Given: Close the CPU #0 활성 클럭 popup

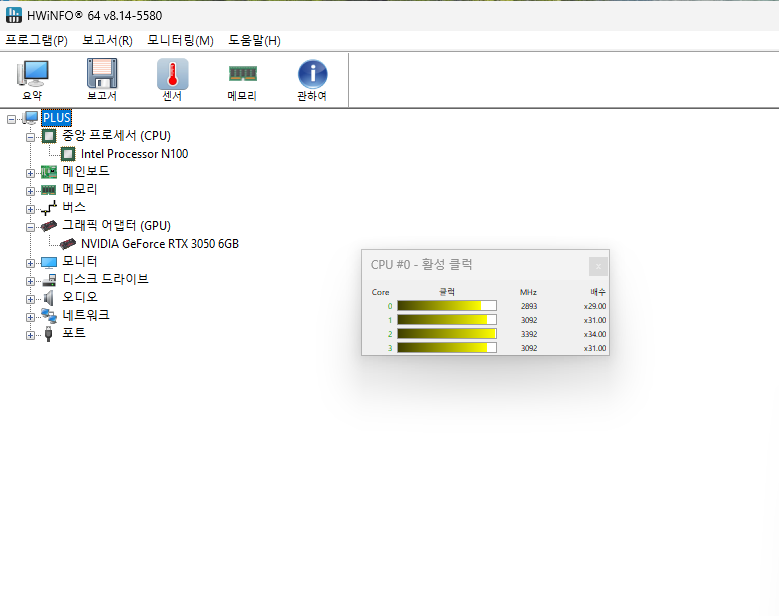Looking at the screenshot, I should click(598, 266).
